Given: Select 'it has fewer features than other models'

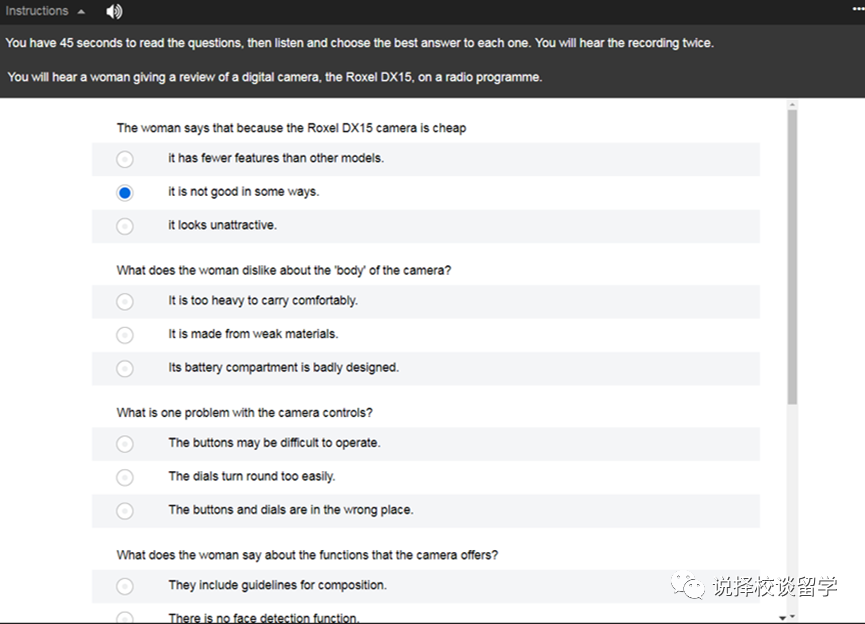Looking at the screenshot, I should point(125,159).
